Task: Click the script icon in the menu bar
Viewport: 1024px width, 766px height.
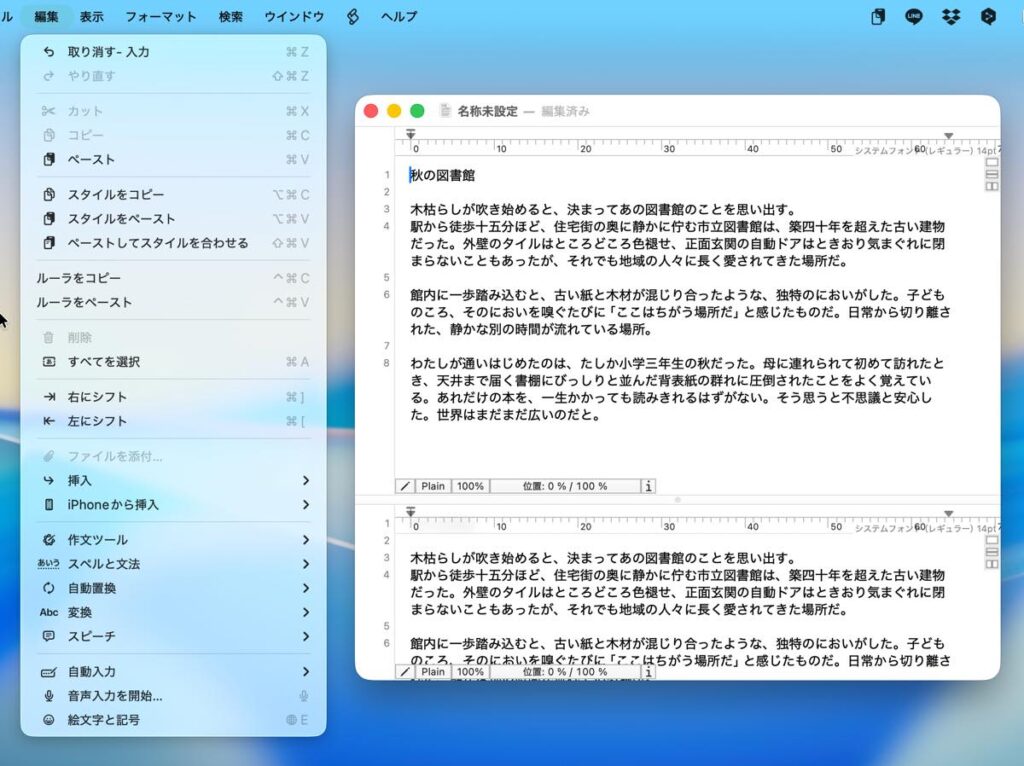Action: click(x=352, y=16)
